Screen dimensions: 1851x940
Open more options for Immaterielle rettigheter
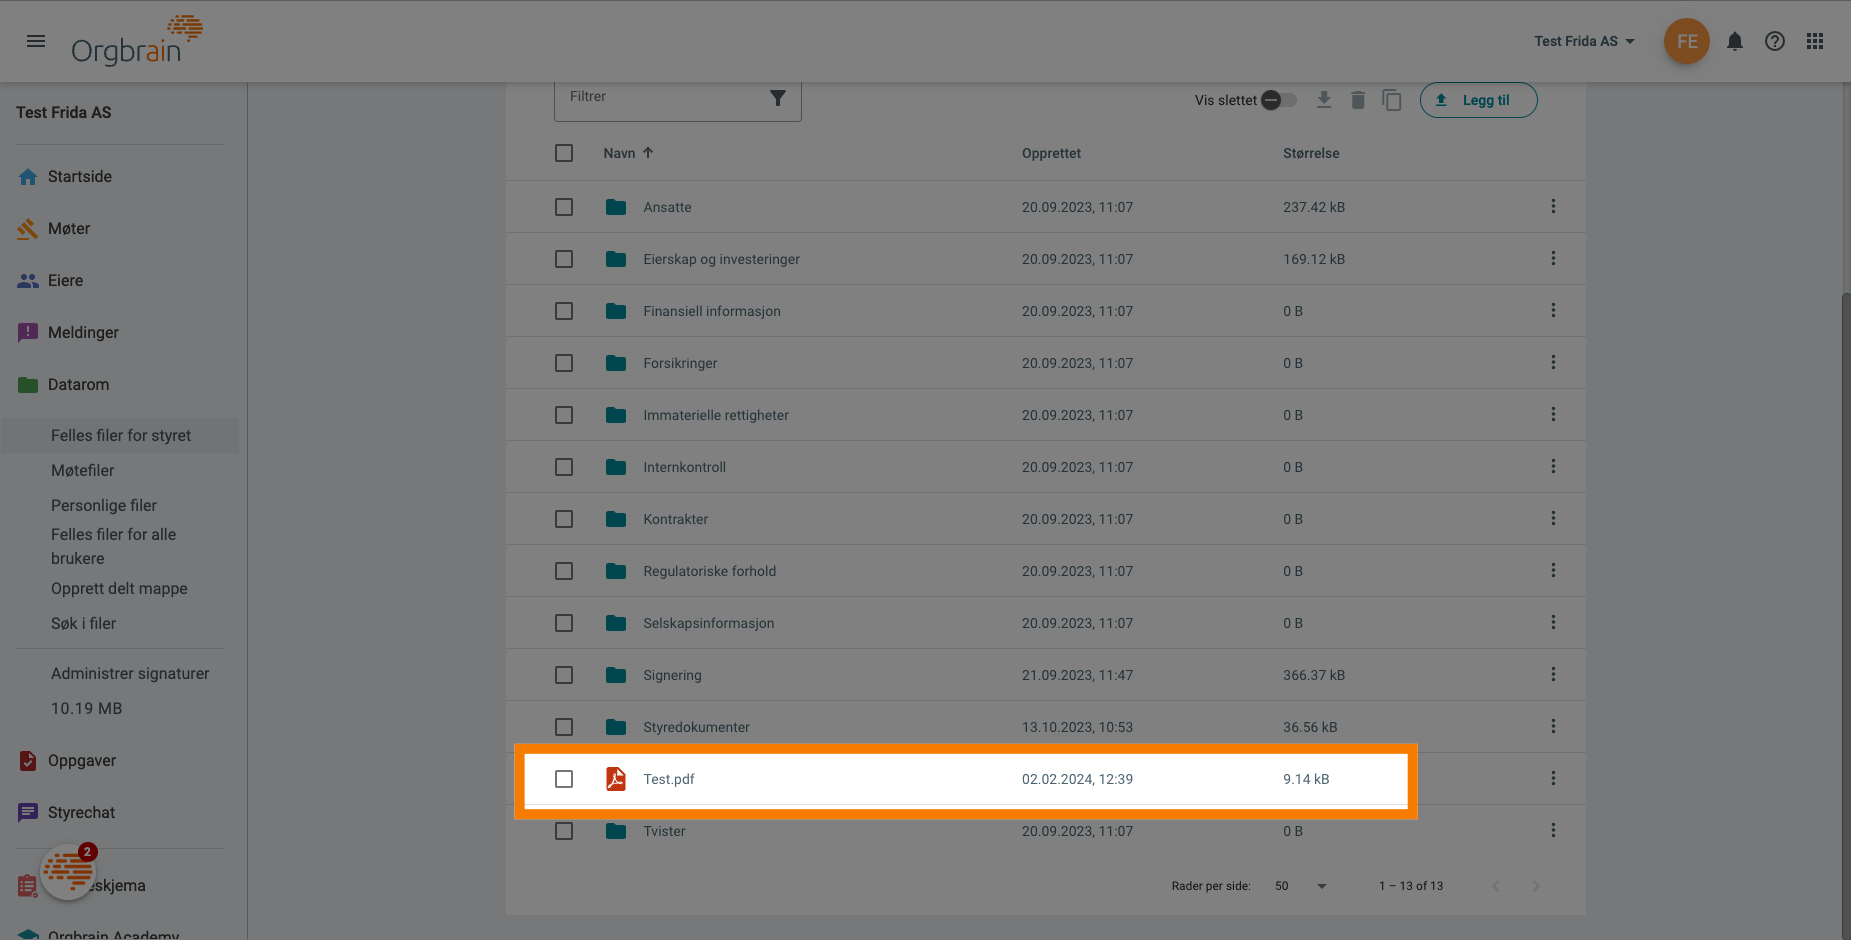point(1553,414)
